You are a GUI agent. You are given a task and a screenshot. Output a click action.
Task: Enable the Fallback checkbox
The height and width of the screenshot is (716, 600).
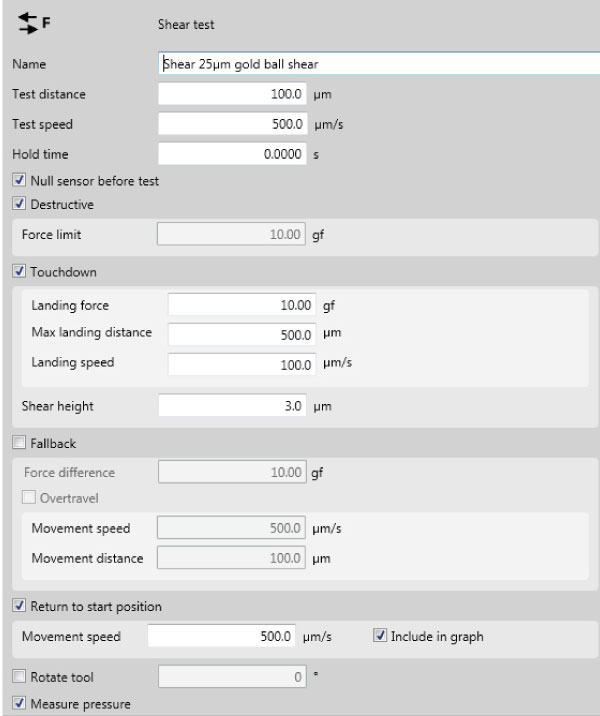tap(17, 441)
